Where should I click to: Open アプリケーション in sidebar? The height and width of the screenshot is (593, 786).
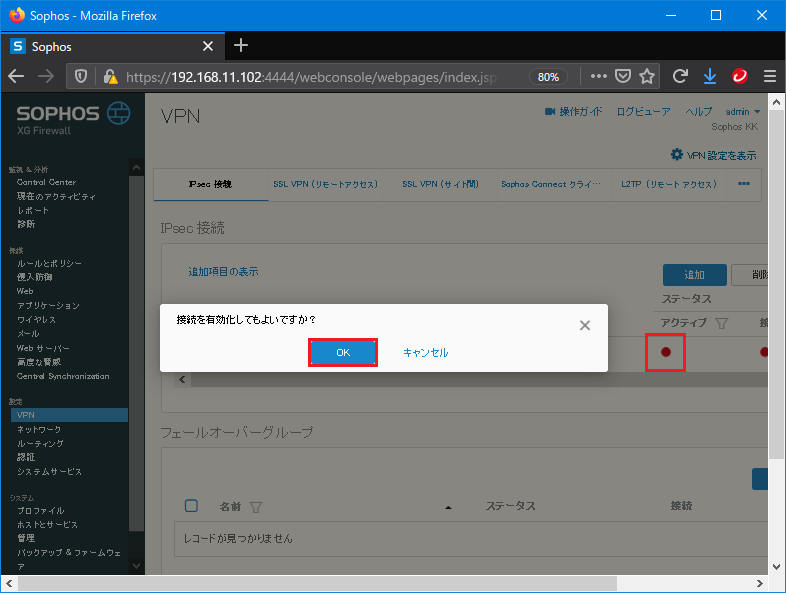coord(48,305)
